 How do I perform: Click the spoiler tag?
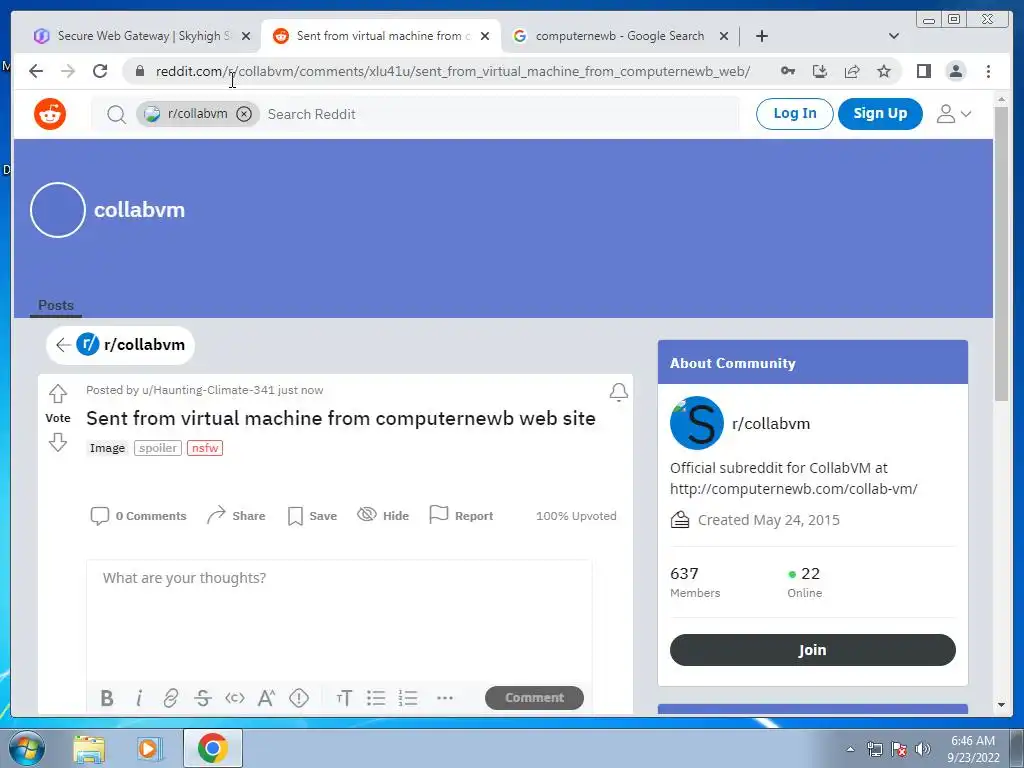(157, 448)
